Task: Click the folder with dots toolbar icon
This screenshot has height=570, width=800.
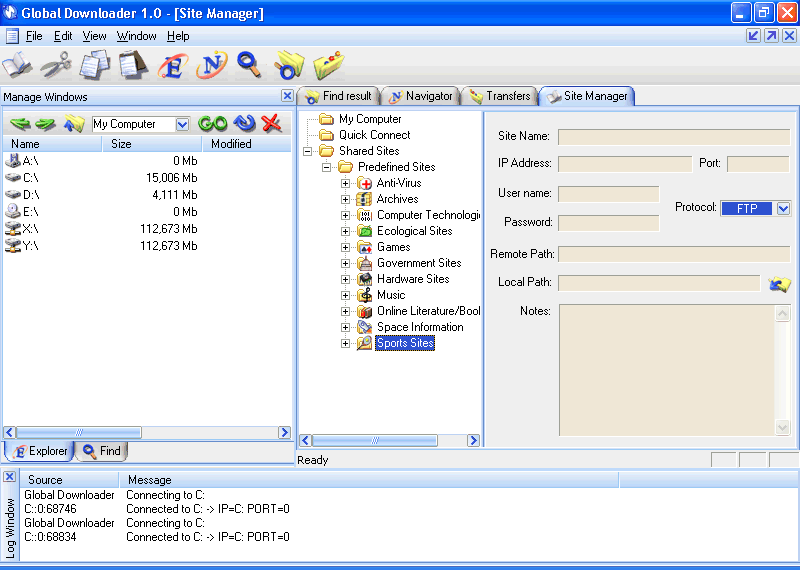Action: [x=329, y=65]
